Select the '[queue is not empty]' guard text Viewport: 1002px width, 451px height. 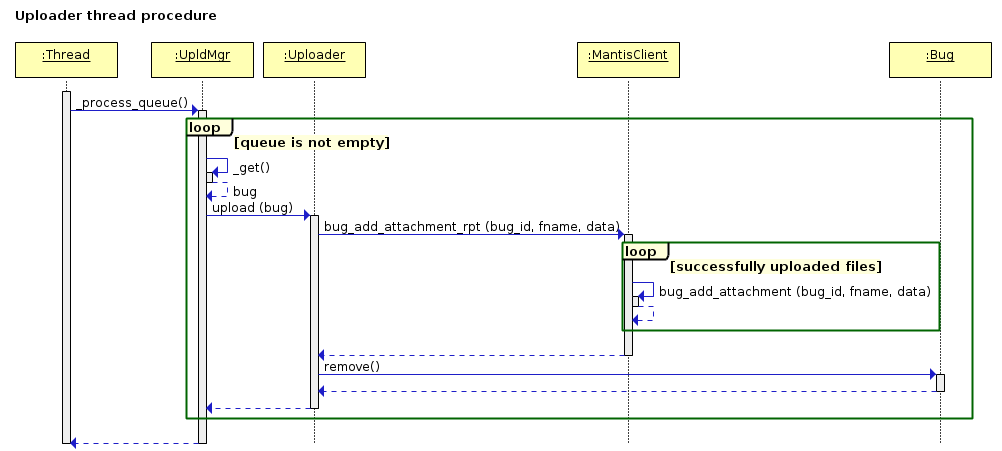pos(311,143)
